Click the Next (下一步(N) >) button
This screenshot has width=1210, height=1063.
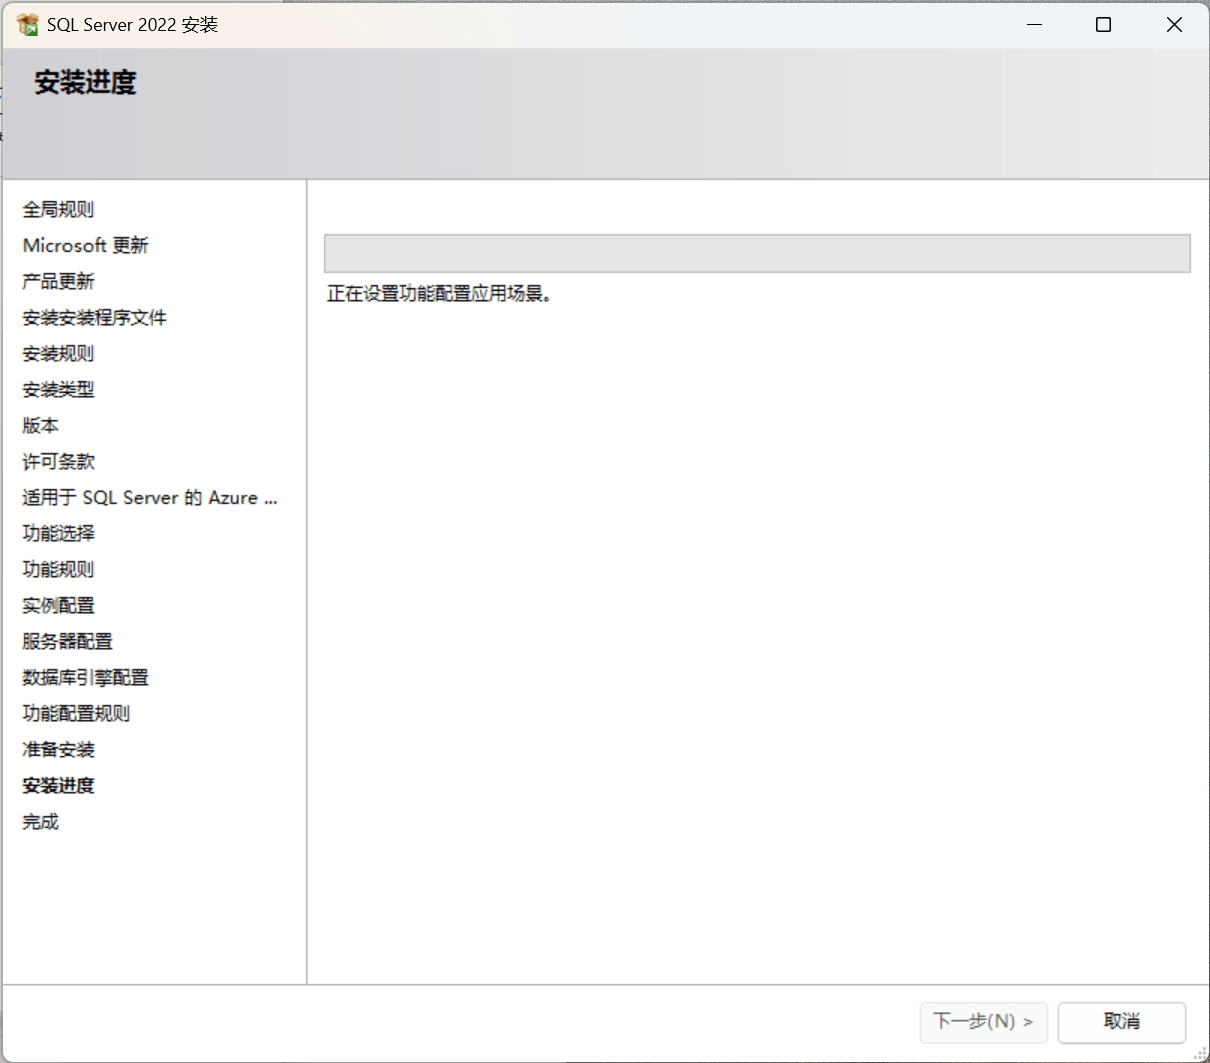coord(983,1022)
